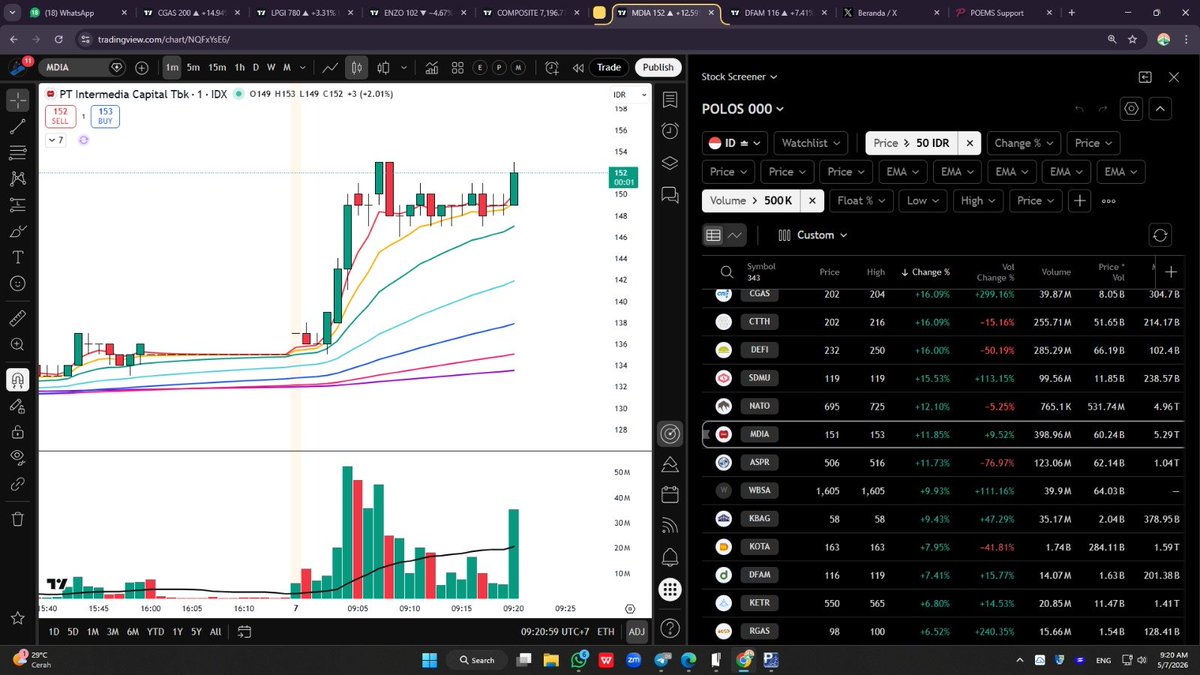Expand the POLOS 000 screen name menu

point(743,109)
